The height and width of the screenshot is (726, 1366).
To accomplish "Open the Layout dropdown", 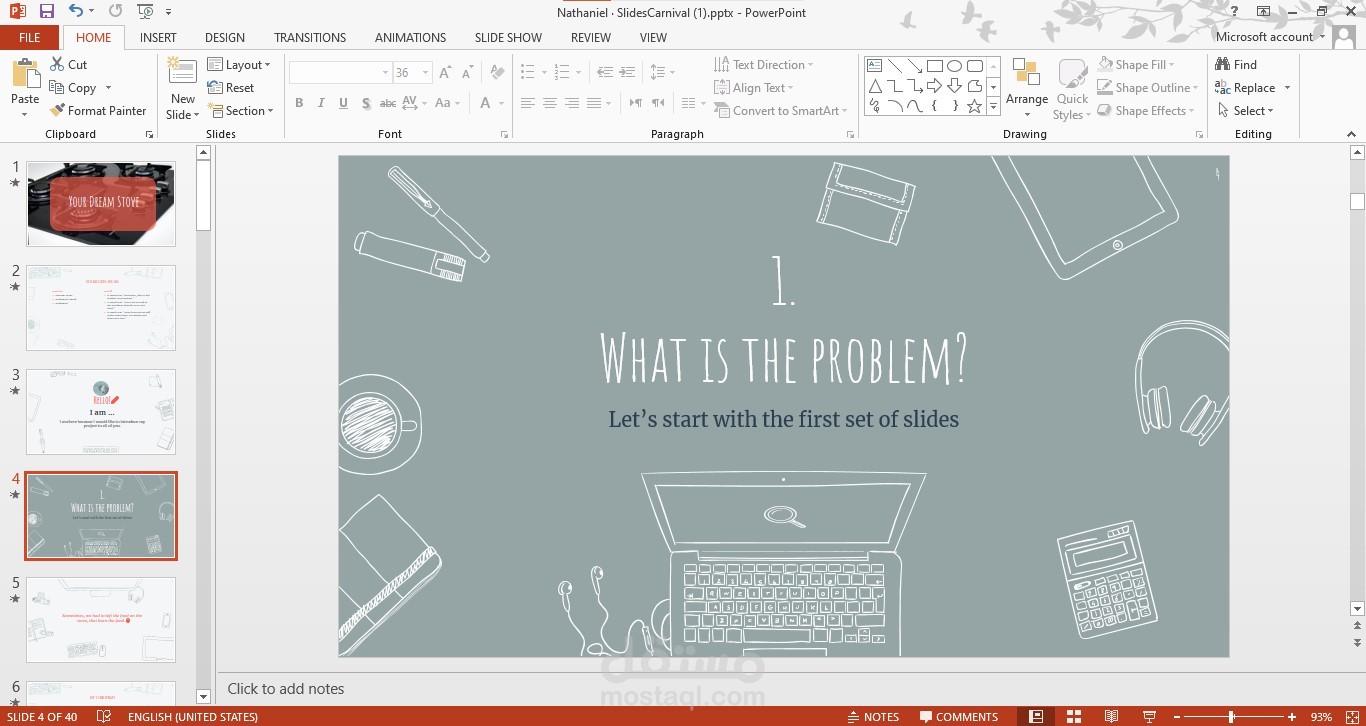I will 239,64.
